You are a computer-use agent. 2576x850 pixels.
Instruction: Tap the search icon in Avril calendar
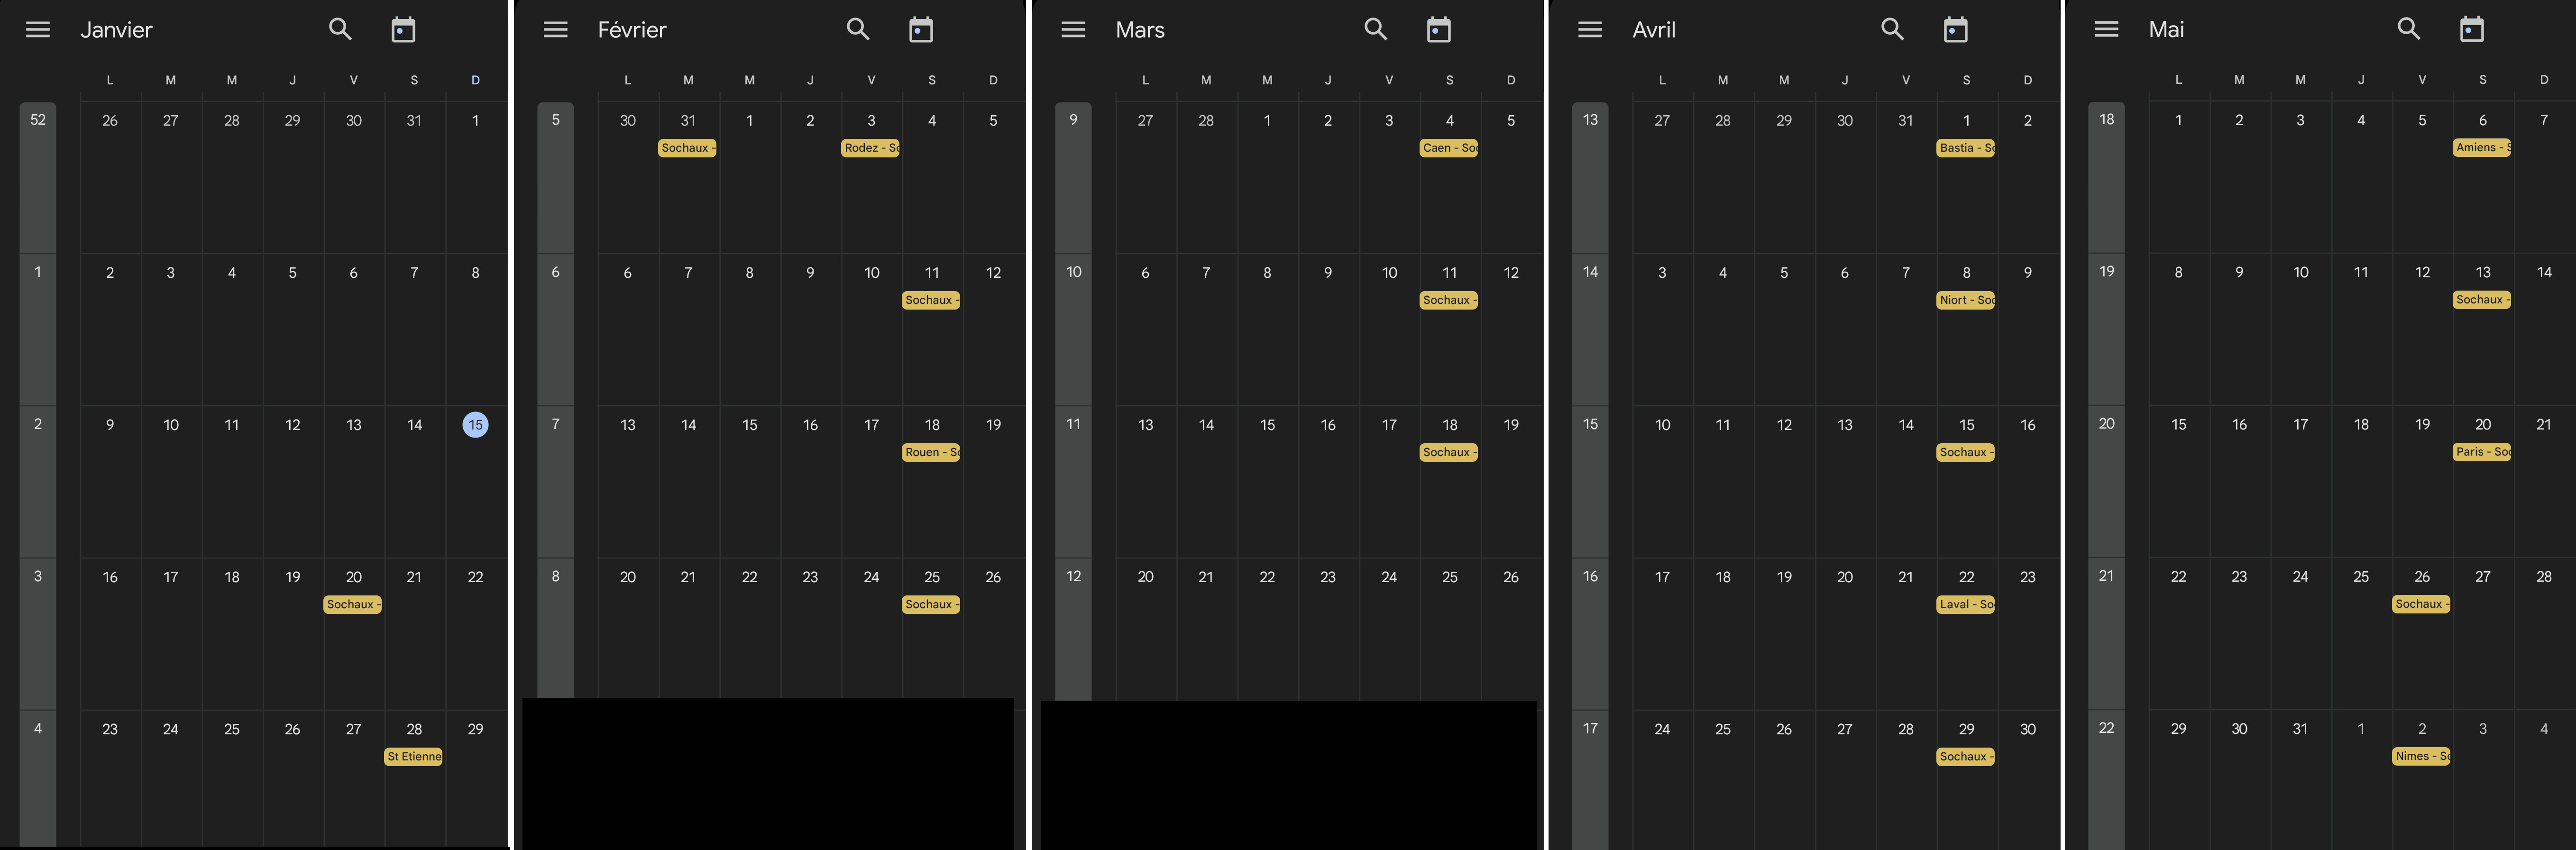[1893, 29]
